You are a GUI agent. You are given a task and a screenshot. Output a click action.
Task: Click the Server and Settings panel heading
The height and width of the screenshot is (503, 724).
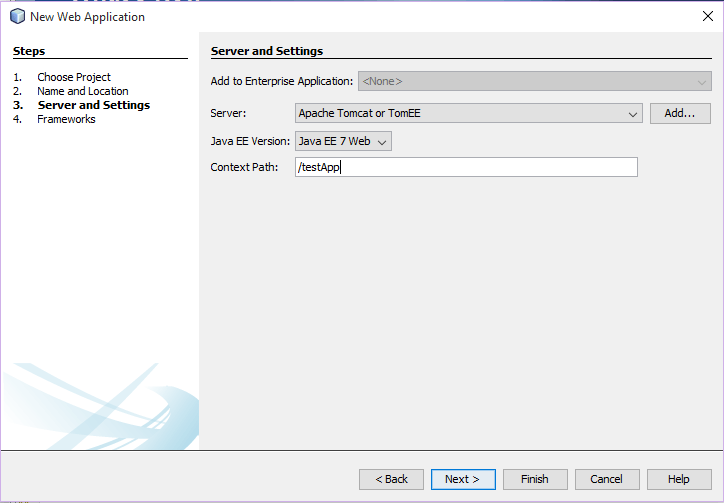(267, 51)
